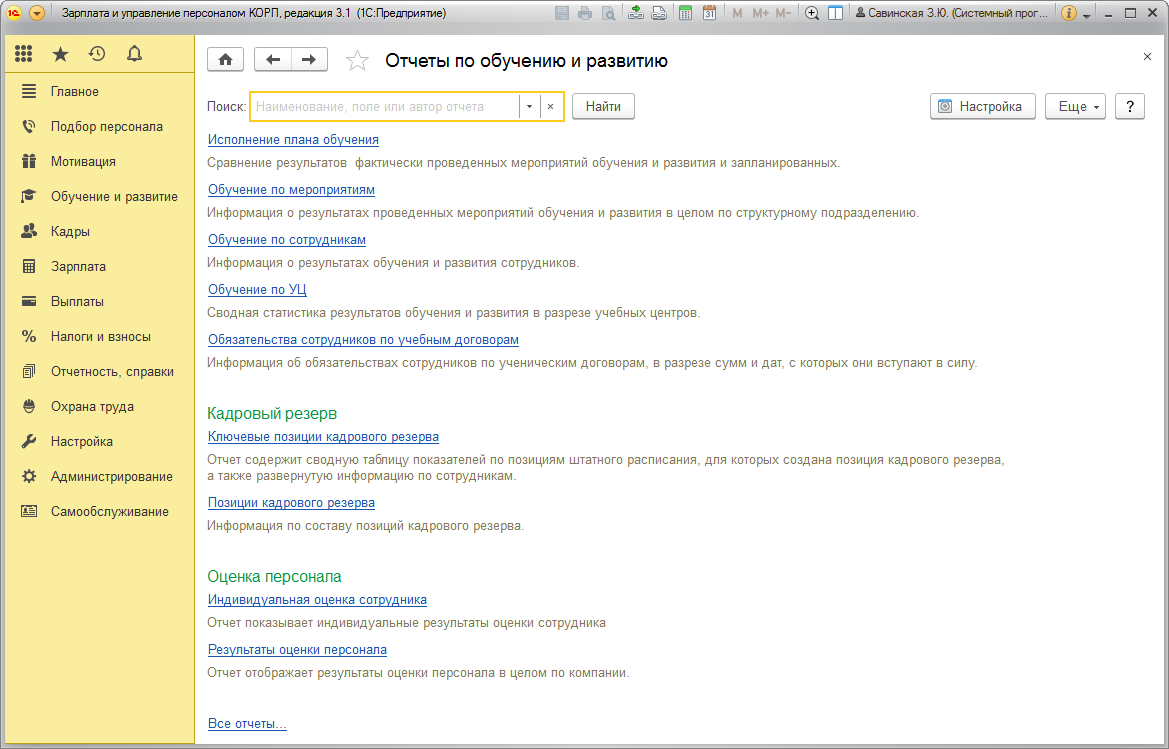Open report Обучение по мероприятиям
This screenshot has width=1169, height=749.
click(x=292, y=190)
